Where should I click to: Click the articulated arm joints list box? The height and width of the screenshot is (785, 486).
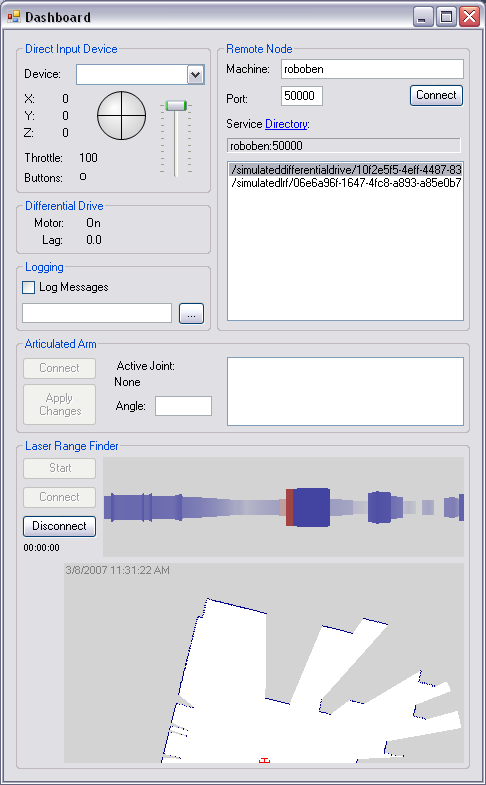345,391
